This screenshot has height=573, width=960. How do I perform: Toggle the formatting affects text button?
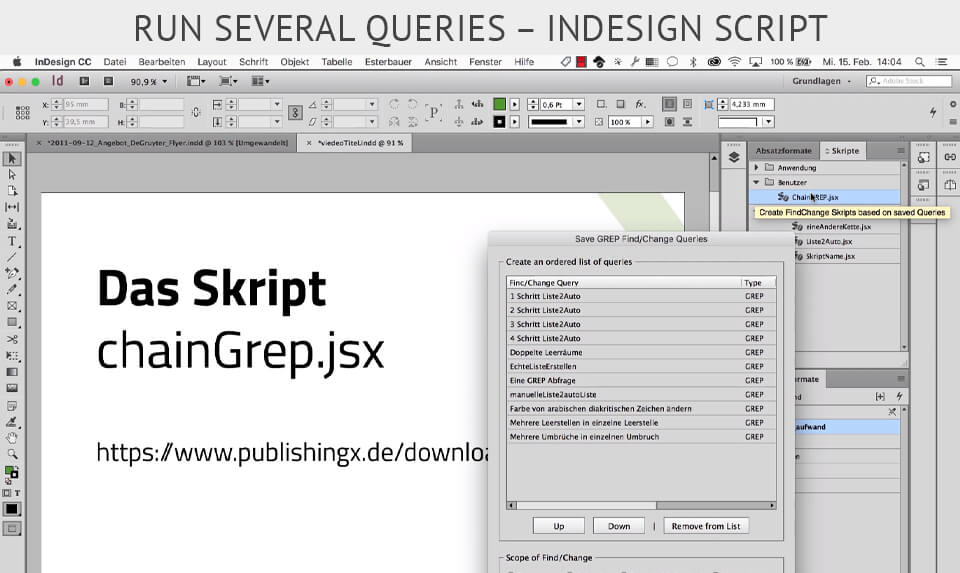pos(17,493)
